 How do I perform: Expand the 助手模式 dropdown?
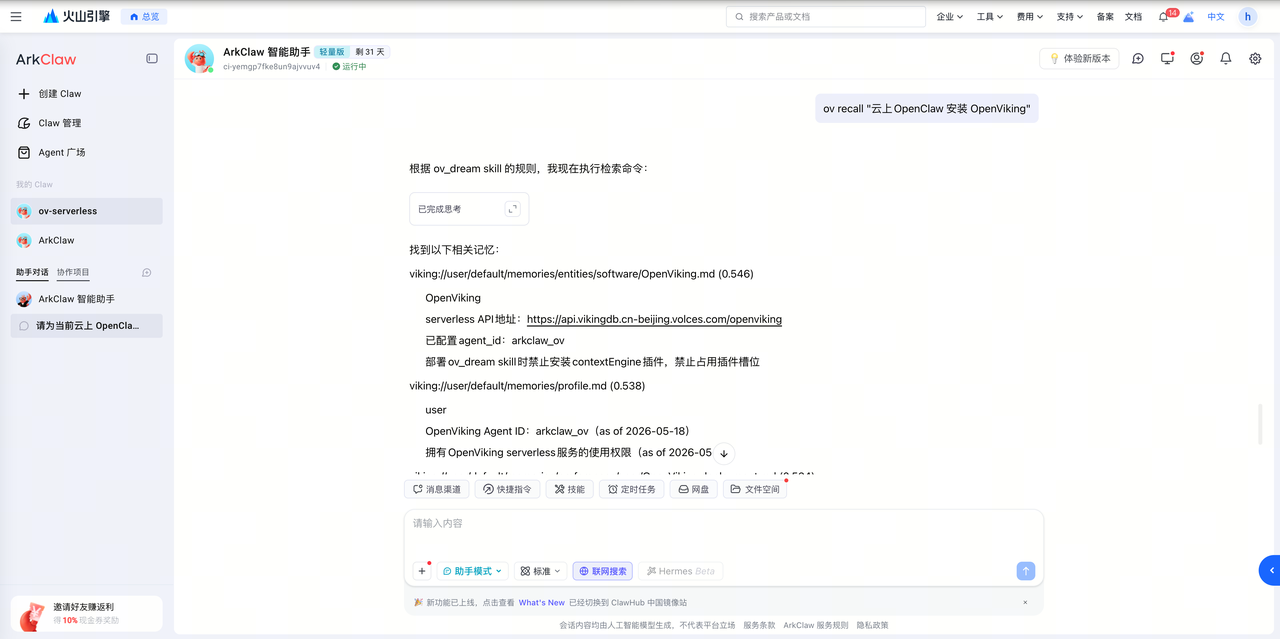[472, 571]
